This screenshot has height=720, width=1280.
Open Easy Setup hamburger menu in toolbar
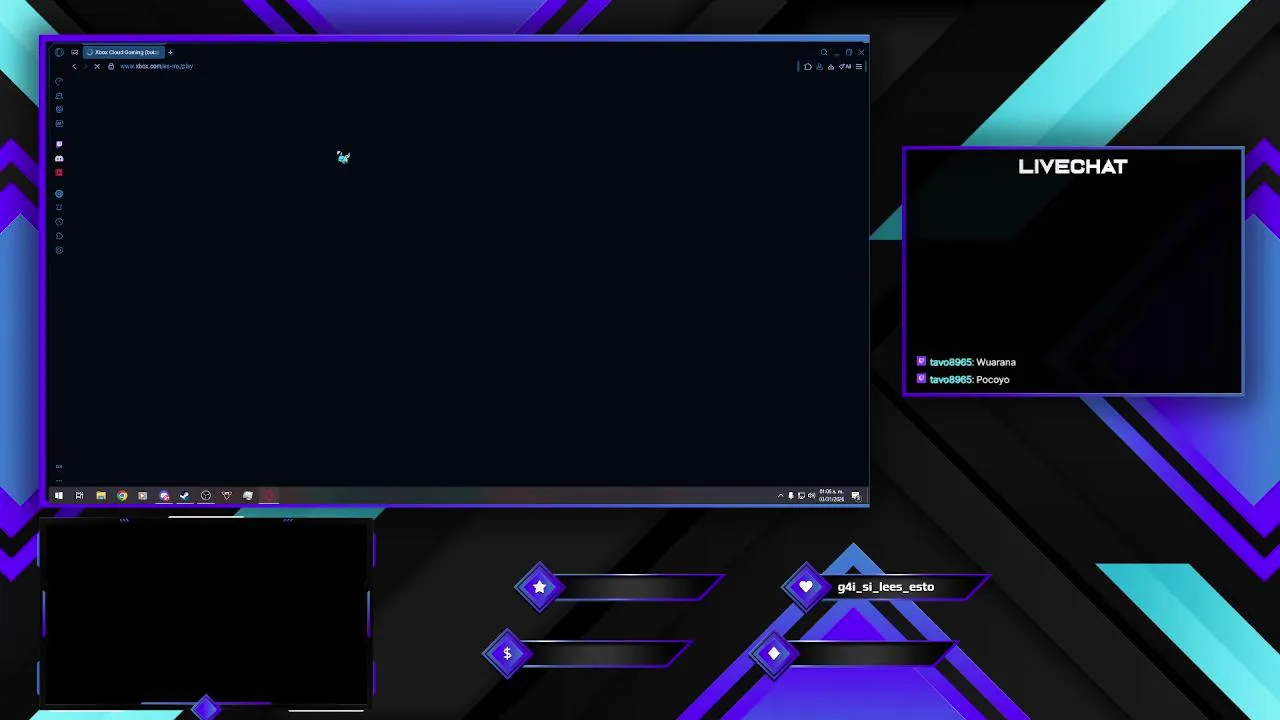[x=858, y=67]
